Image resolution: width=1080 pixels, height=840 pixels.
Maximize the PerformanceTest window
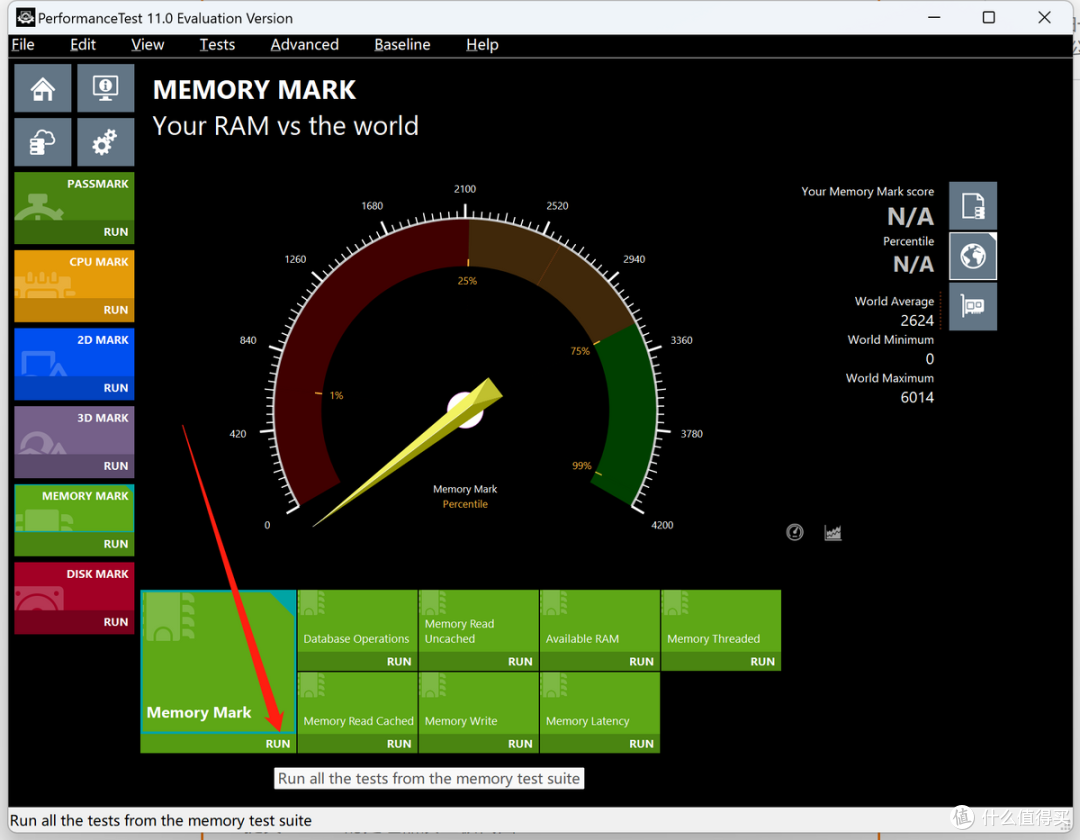988,17
